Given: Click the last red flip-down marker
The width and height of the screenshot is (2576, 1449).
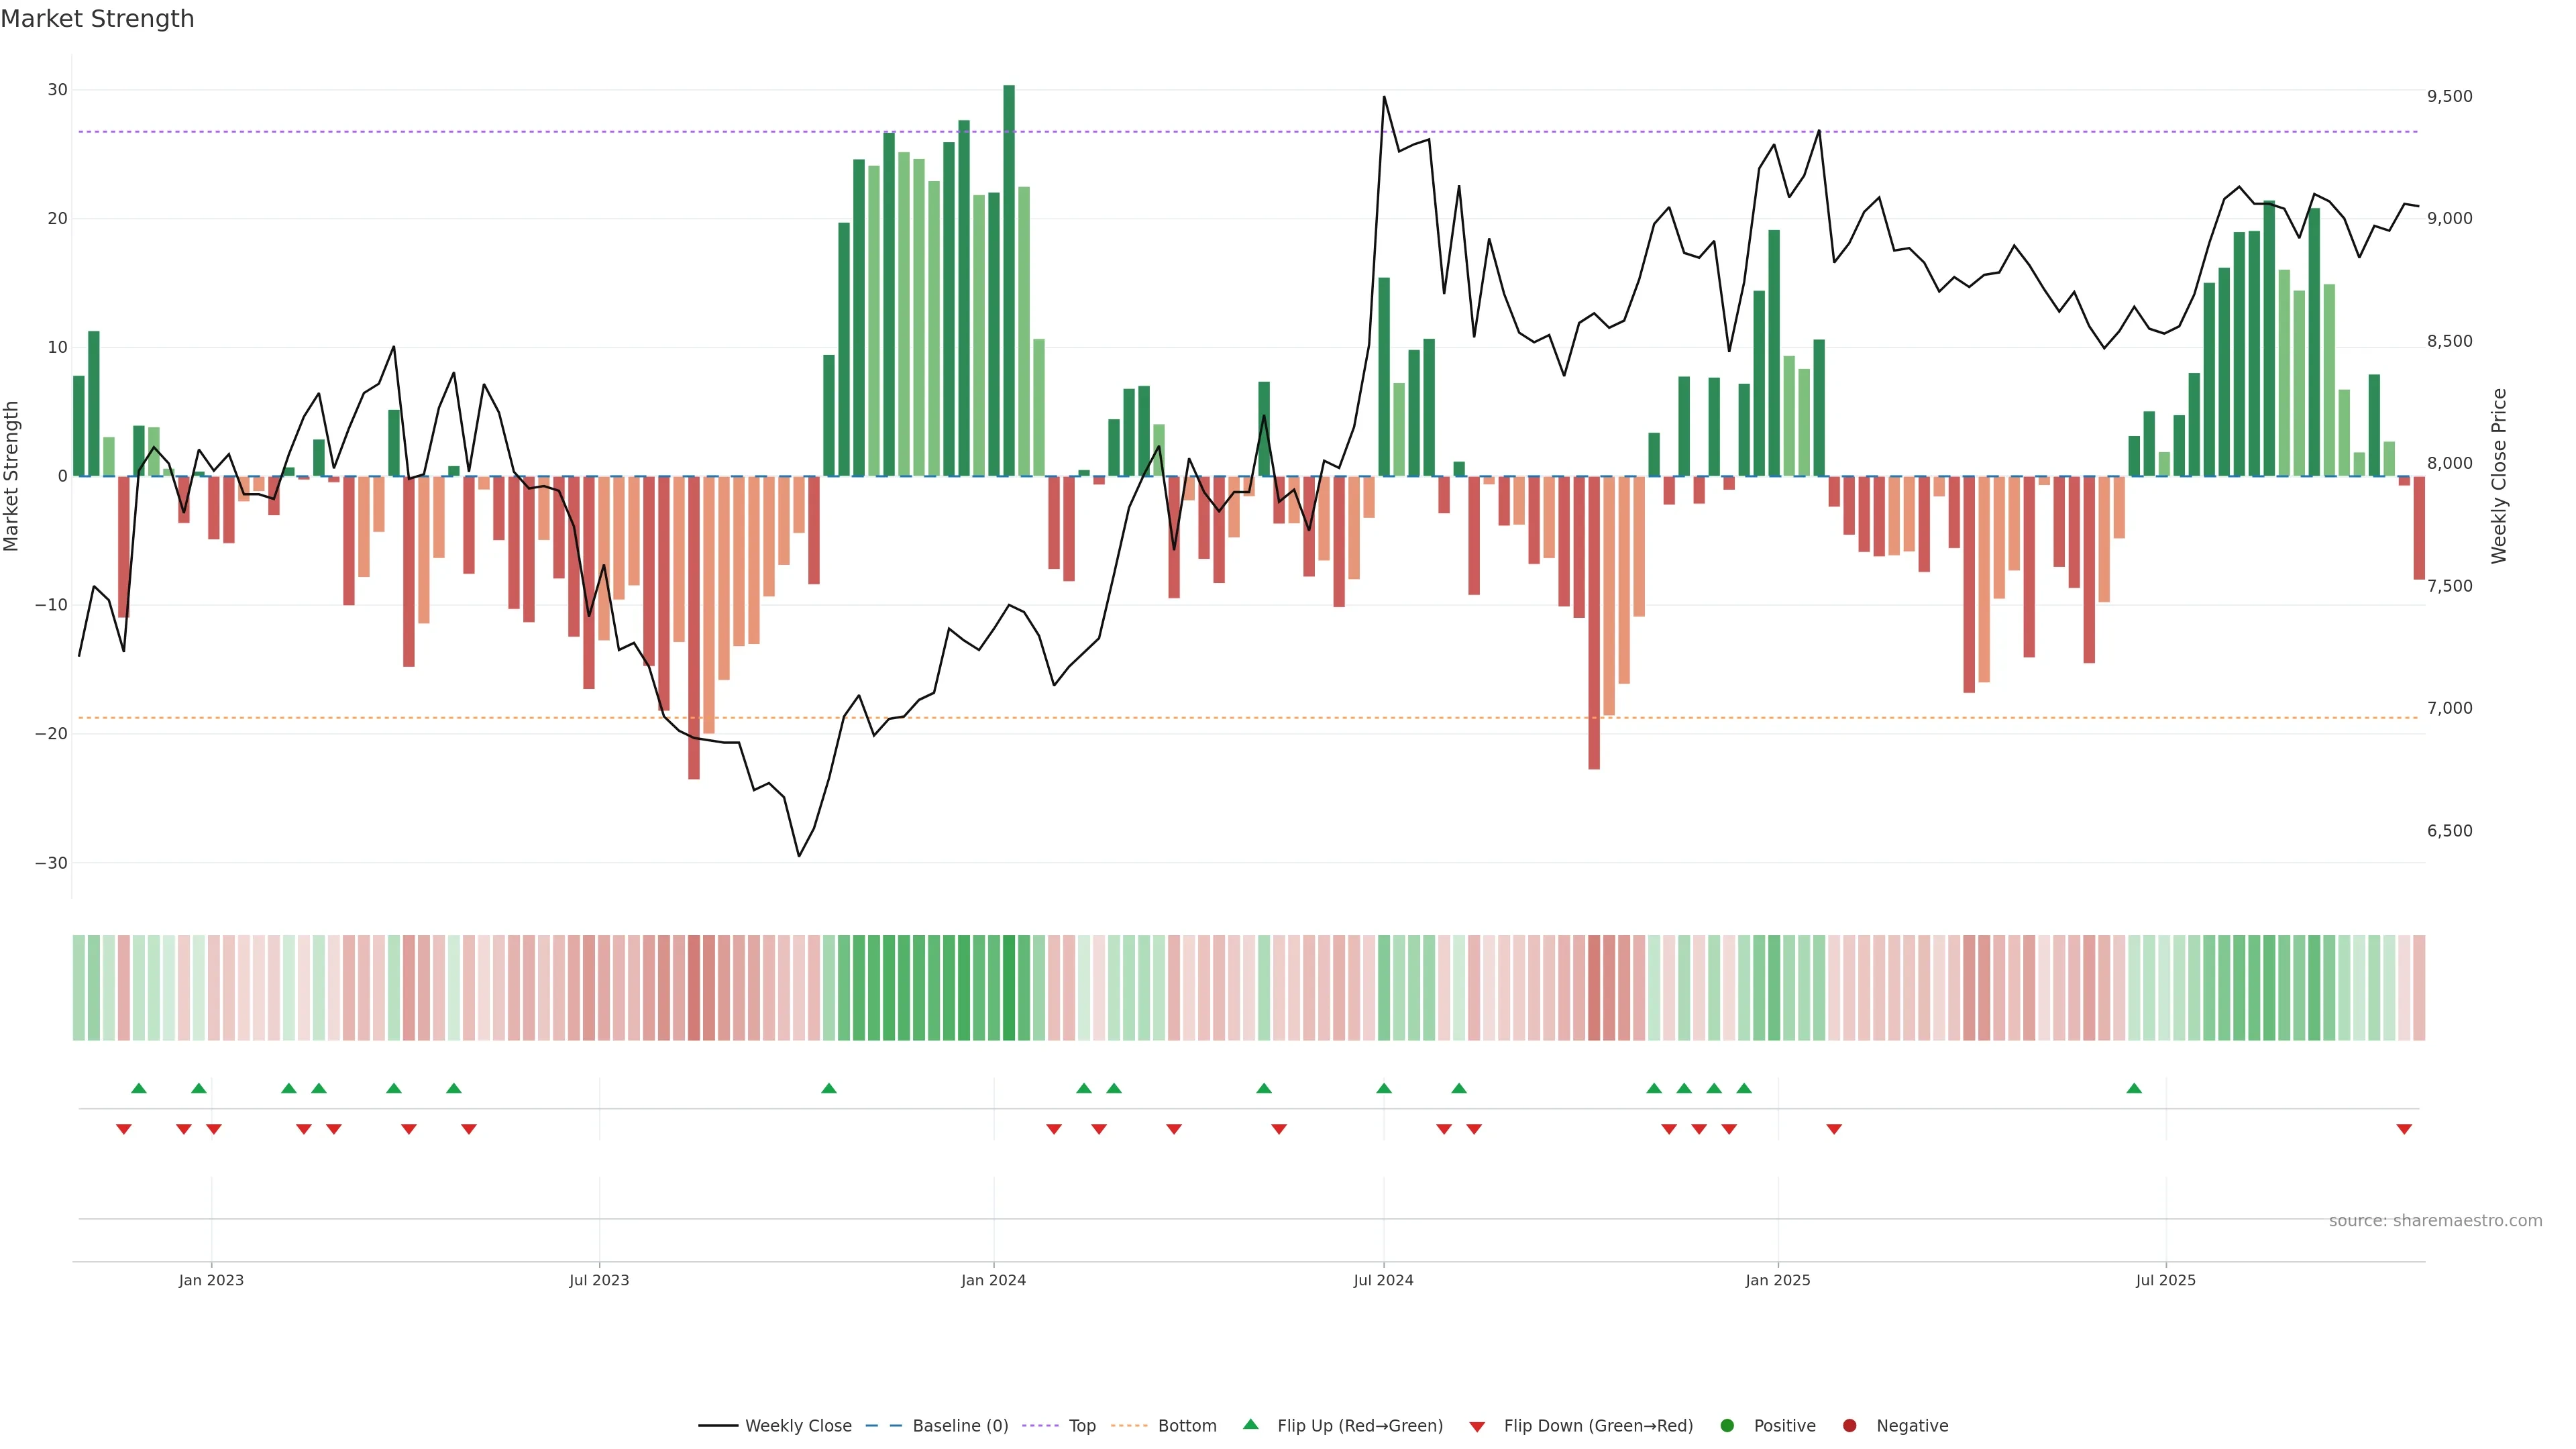Looking at the screenshot, I should [2404, 1129].
